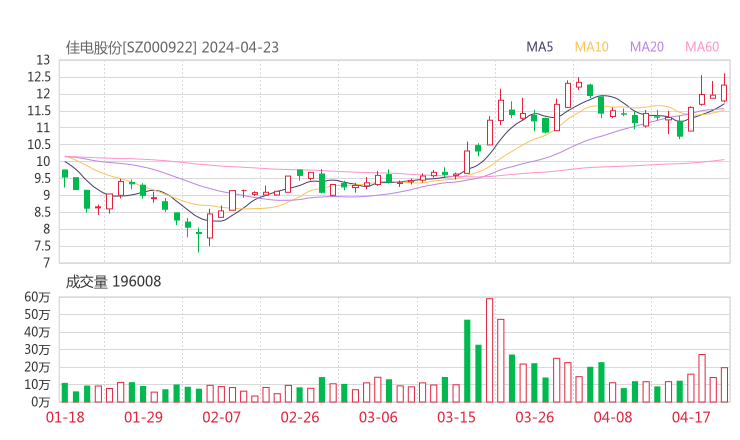
Task: Click the tallest green volume bar at 03-15
Action: (x=467, y=361)
